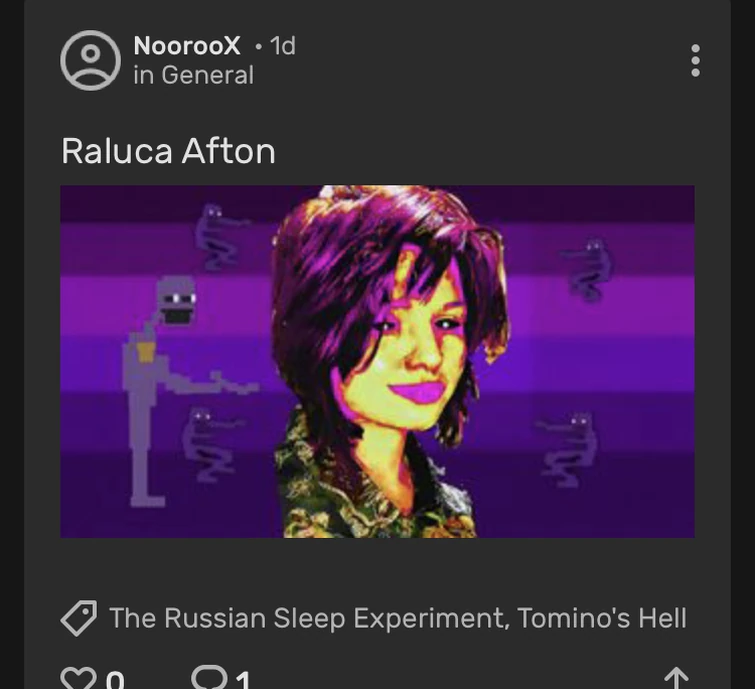Viewport: 755px width, 689px height.
Task: Open the Raluca Afton post image
Action: pyautogui.click(x=377, y=362)
